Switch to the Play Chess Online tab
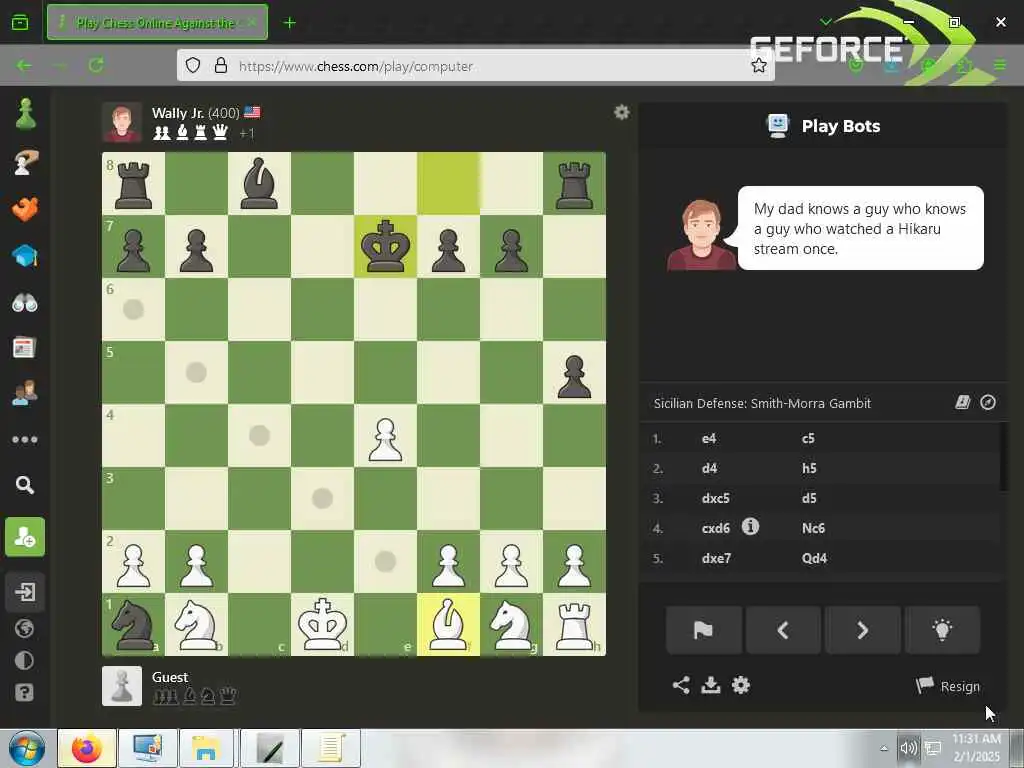1024x768 pixels. tap(157, 22)
